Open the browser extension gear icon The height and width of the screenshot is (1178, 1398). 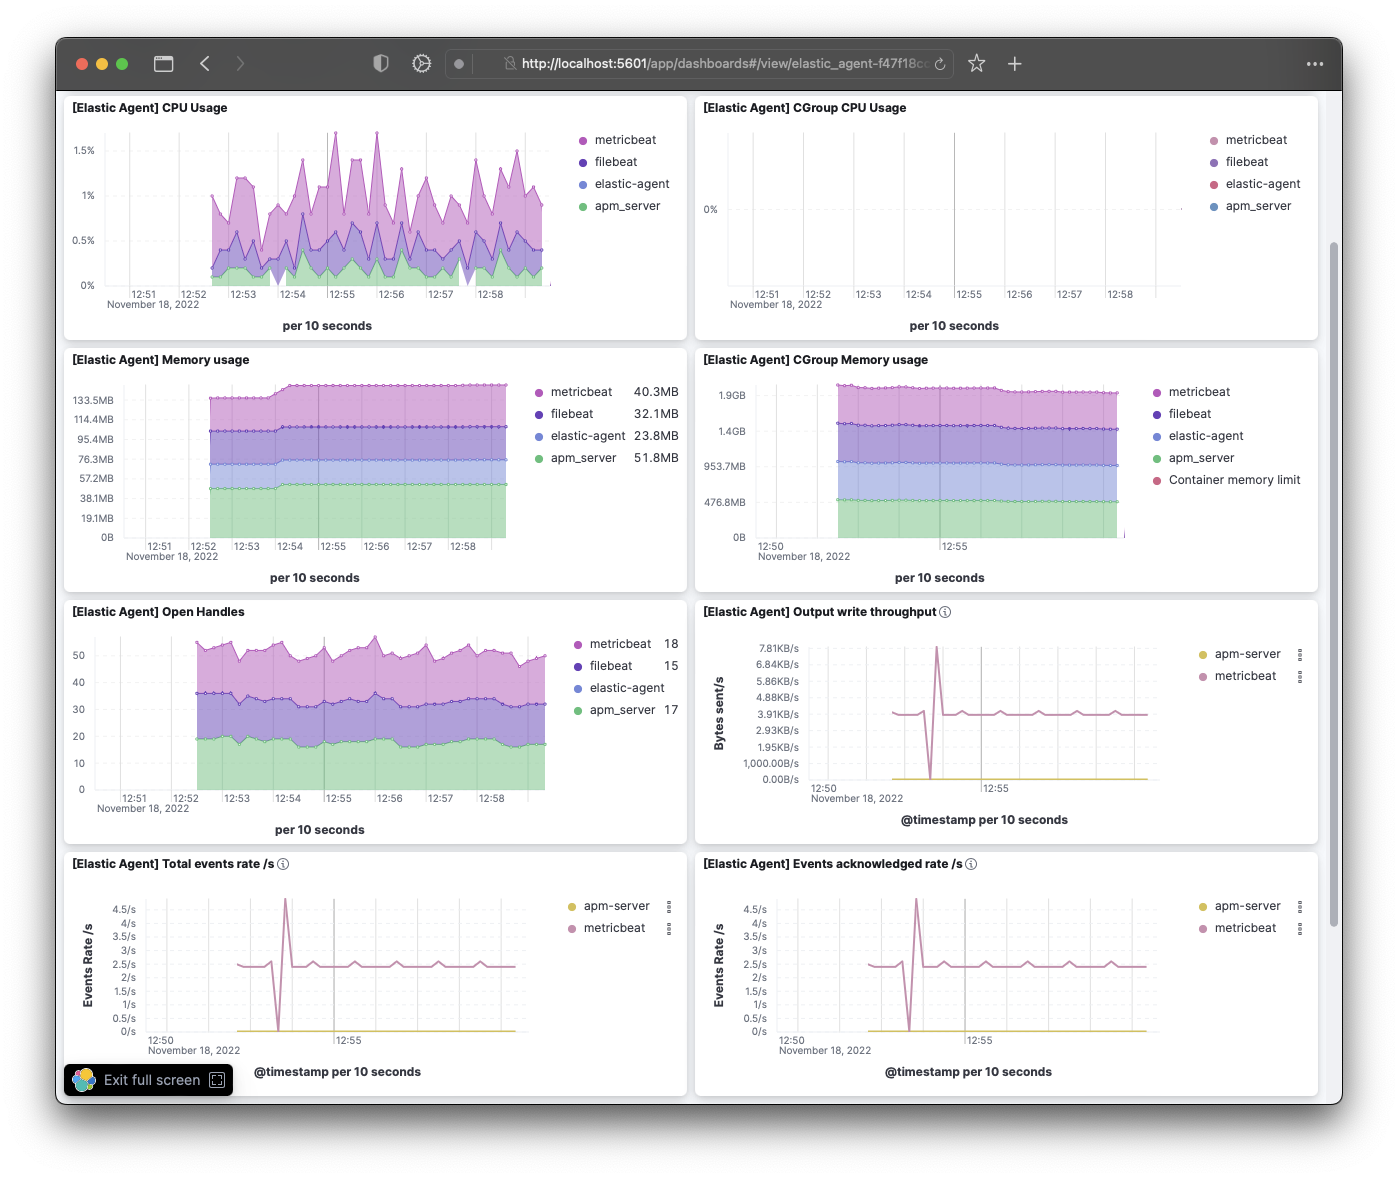[422, 64]
